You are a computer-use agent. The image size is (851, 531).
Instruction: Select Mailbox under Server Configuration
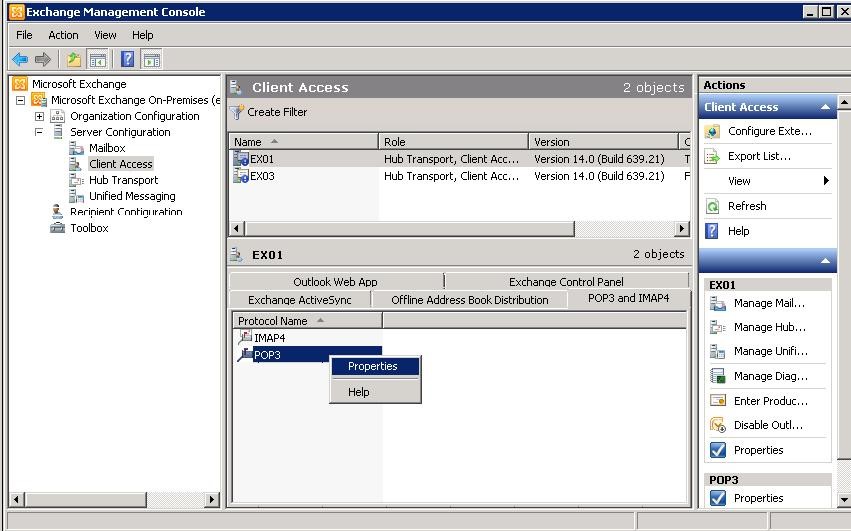(107, 148)
